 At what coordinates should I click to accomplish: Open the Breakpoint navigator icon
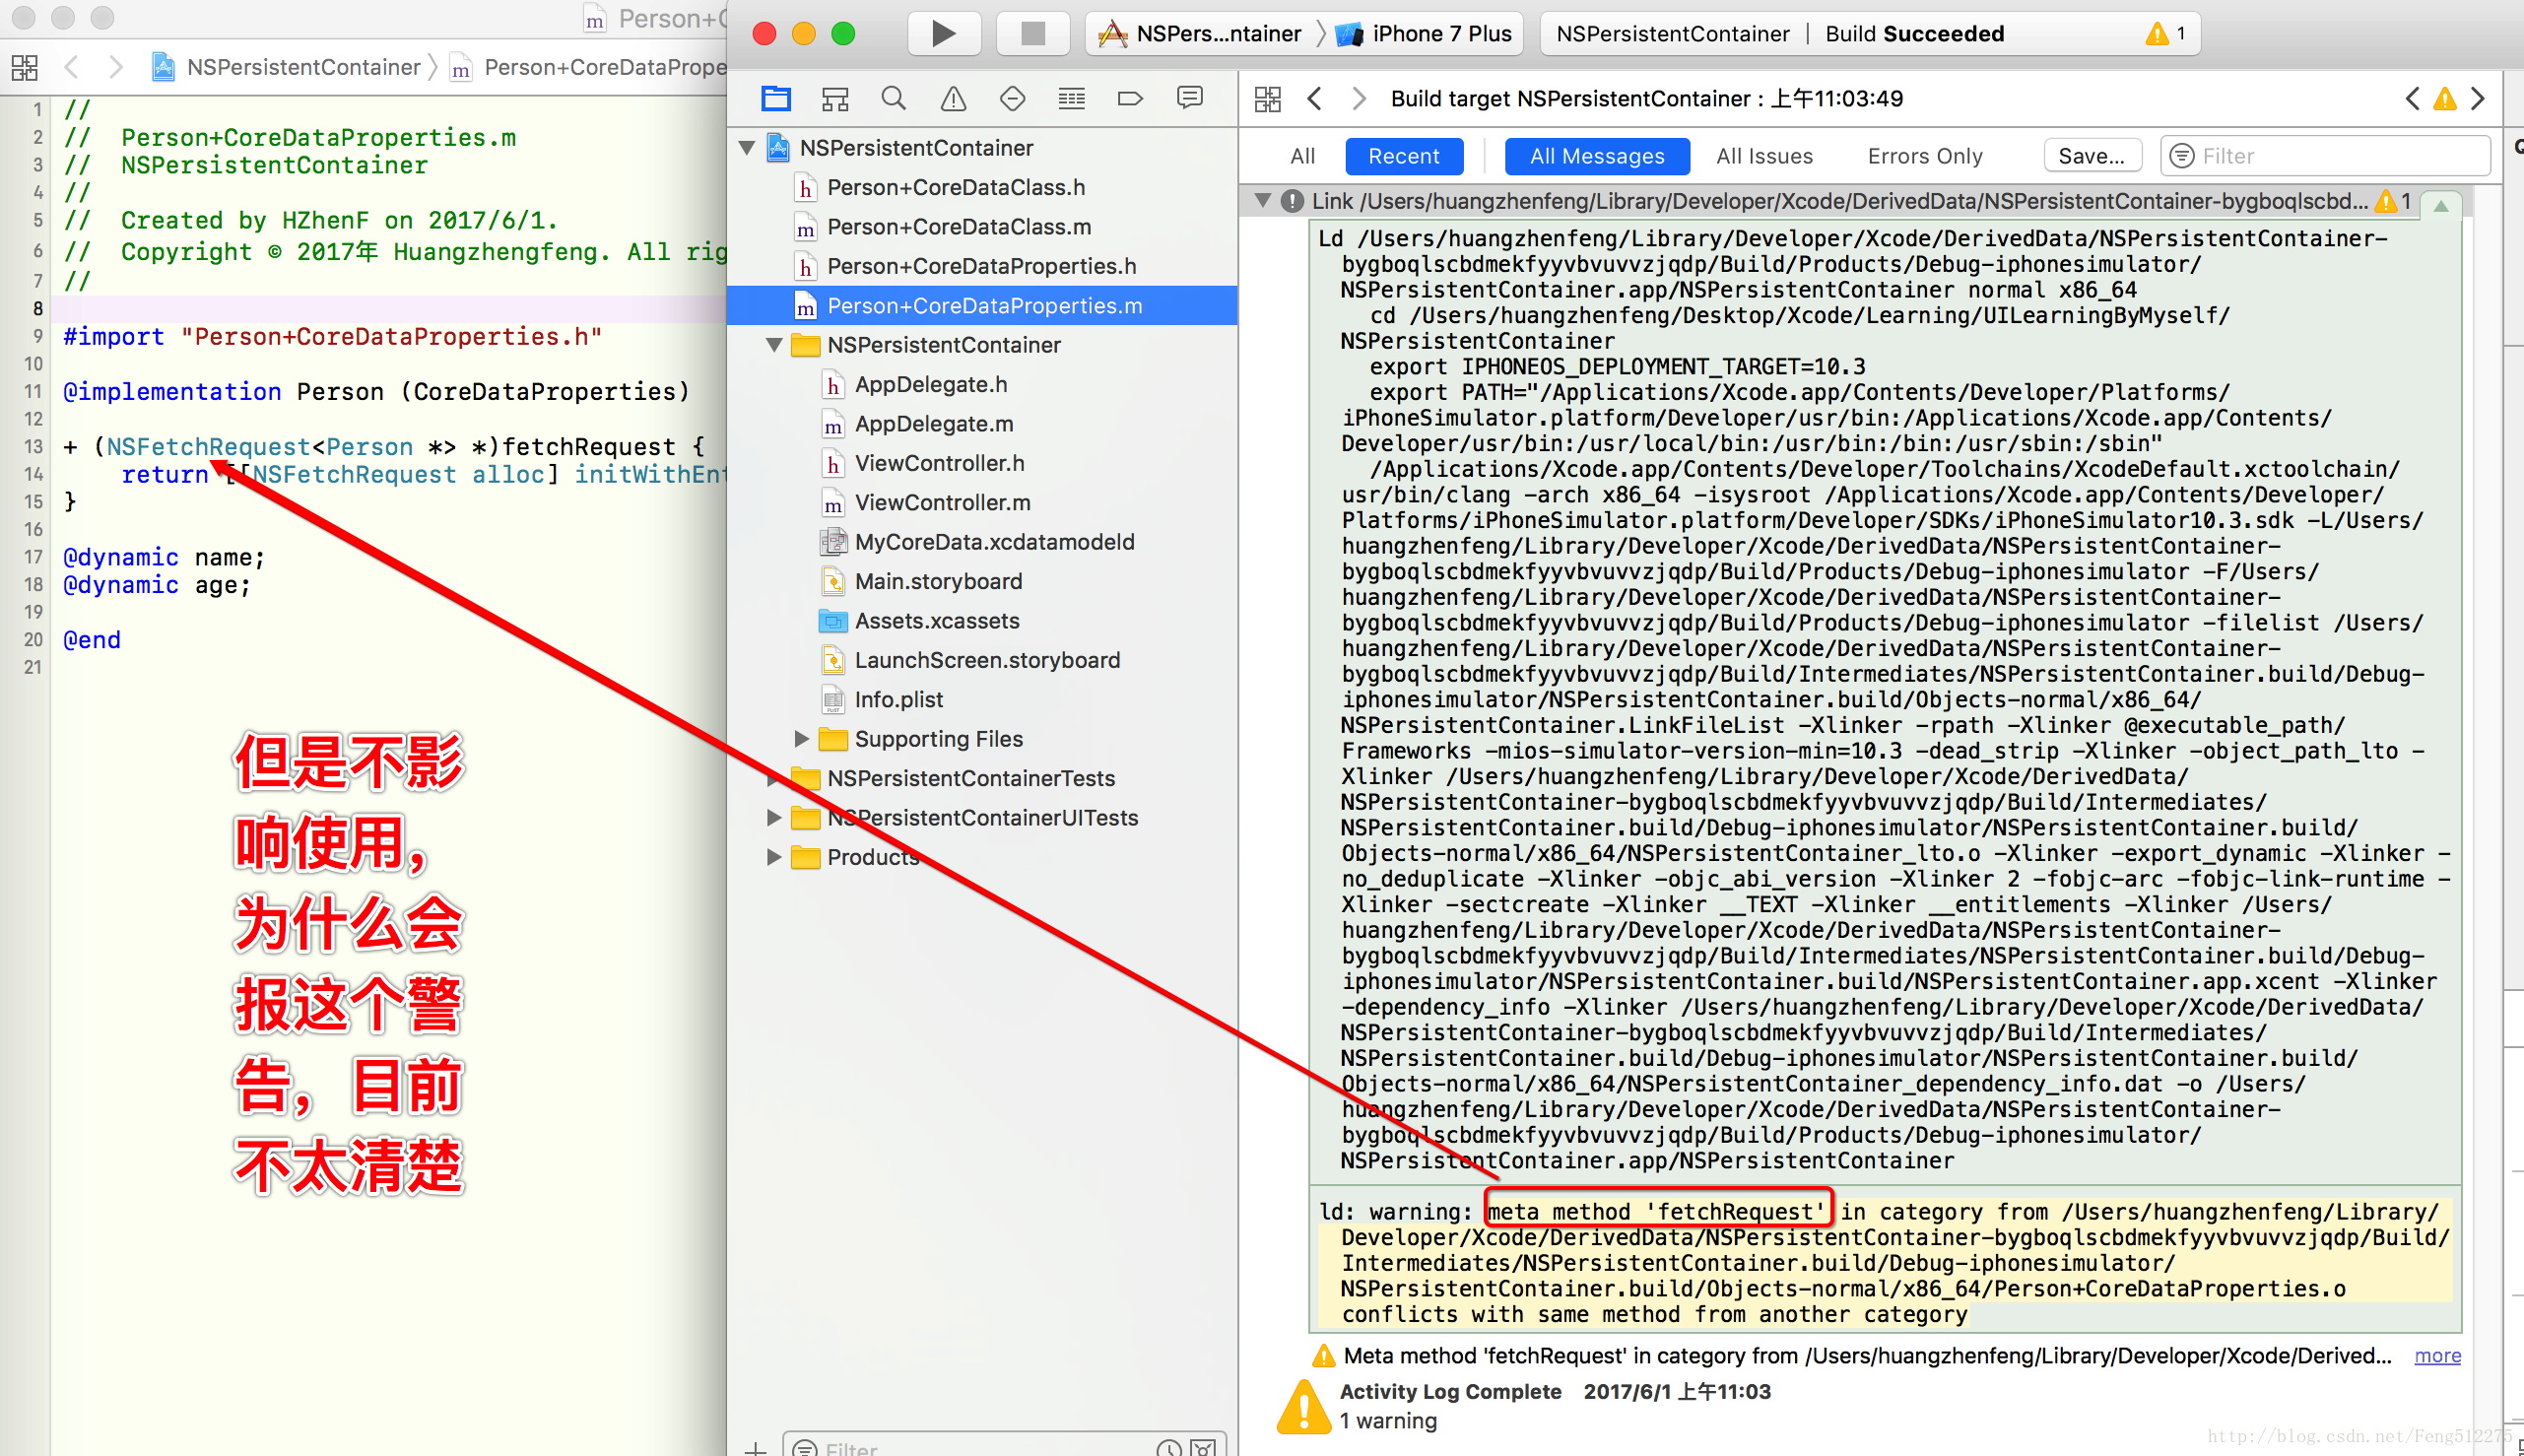1130,98
